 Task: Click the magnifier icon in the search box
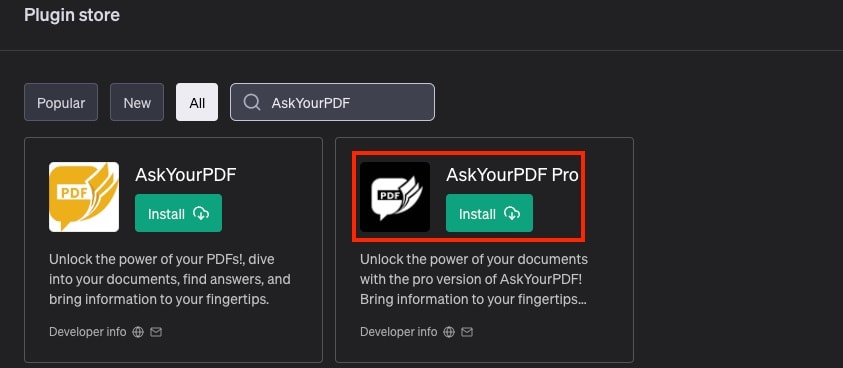(x=252, y=102)
